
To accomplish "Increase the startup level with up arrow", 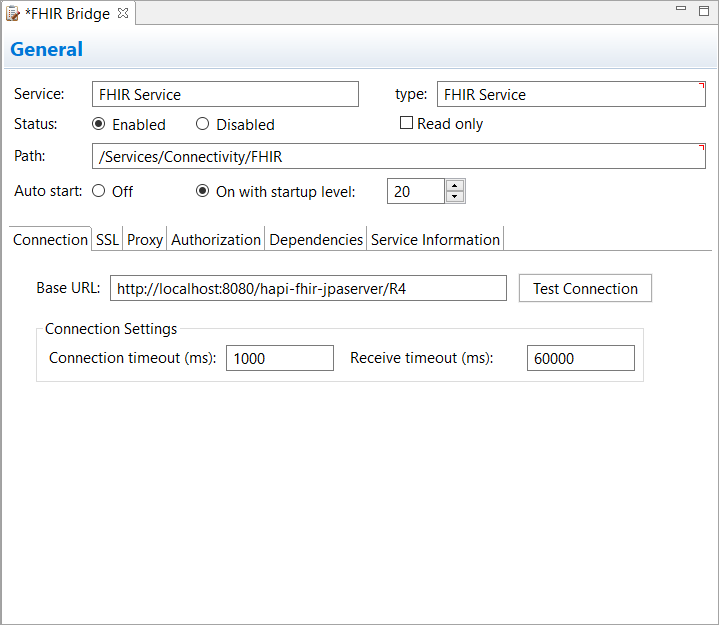I will 455,186.
